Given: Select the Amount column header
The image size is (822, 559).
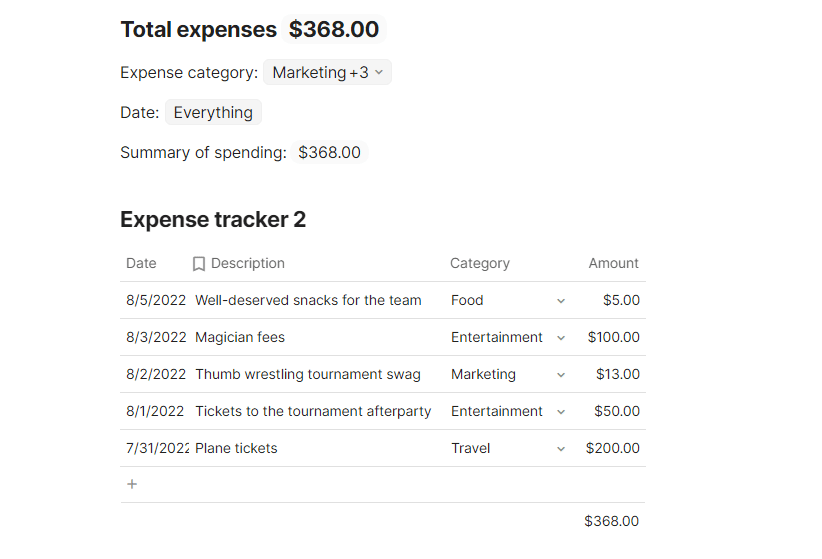Looking at the screenshot, I should pyautogui.click(x=613, y=263).
